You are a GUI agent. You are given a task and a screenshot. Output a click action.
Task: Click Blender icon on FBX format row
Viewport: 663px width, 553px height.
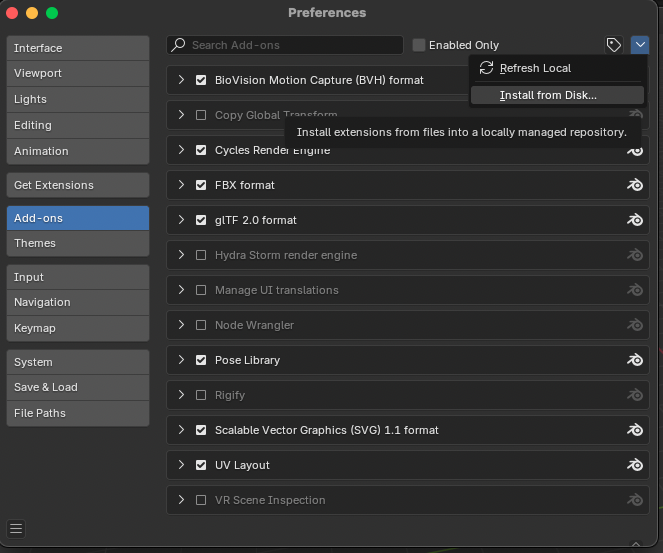pos(634,185)
